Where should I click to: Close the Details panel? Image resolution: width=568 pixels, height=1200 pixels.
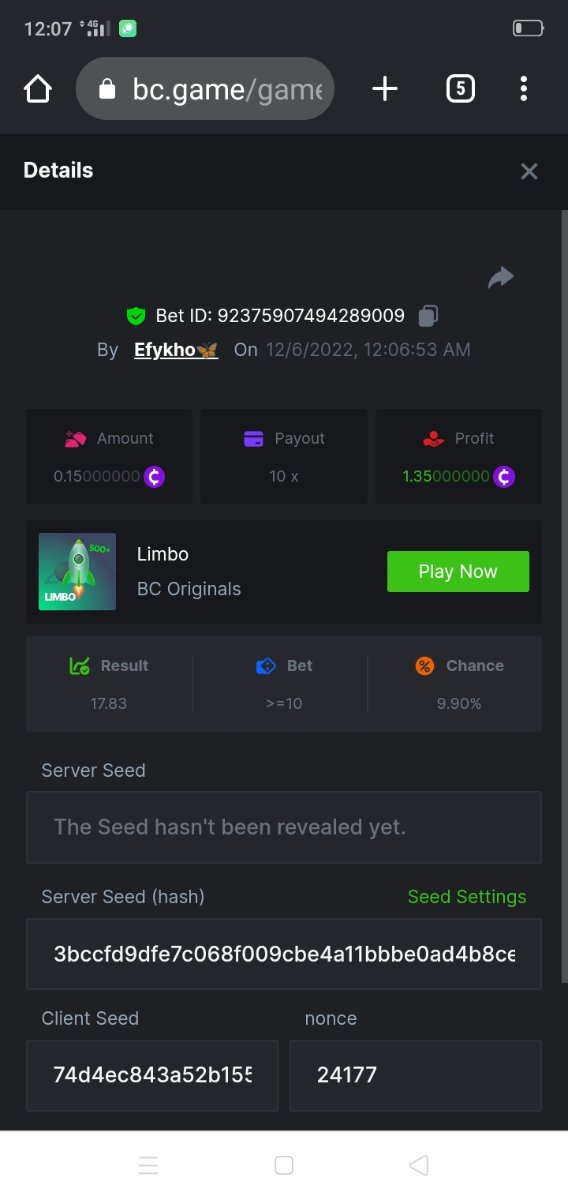click(529, 171)
